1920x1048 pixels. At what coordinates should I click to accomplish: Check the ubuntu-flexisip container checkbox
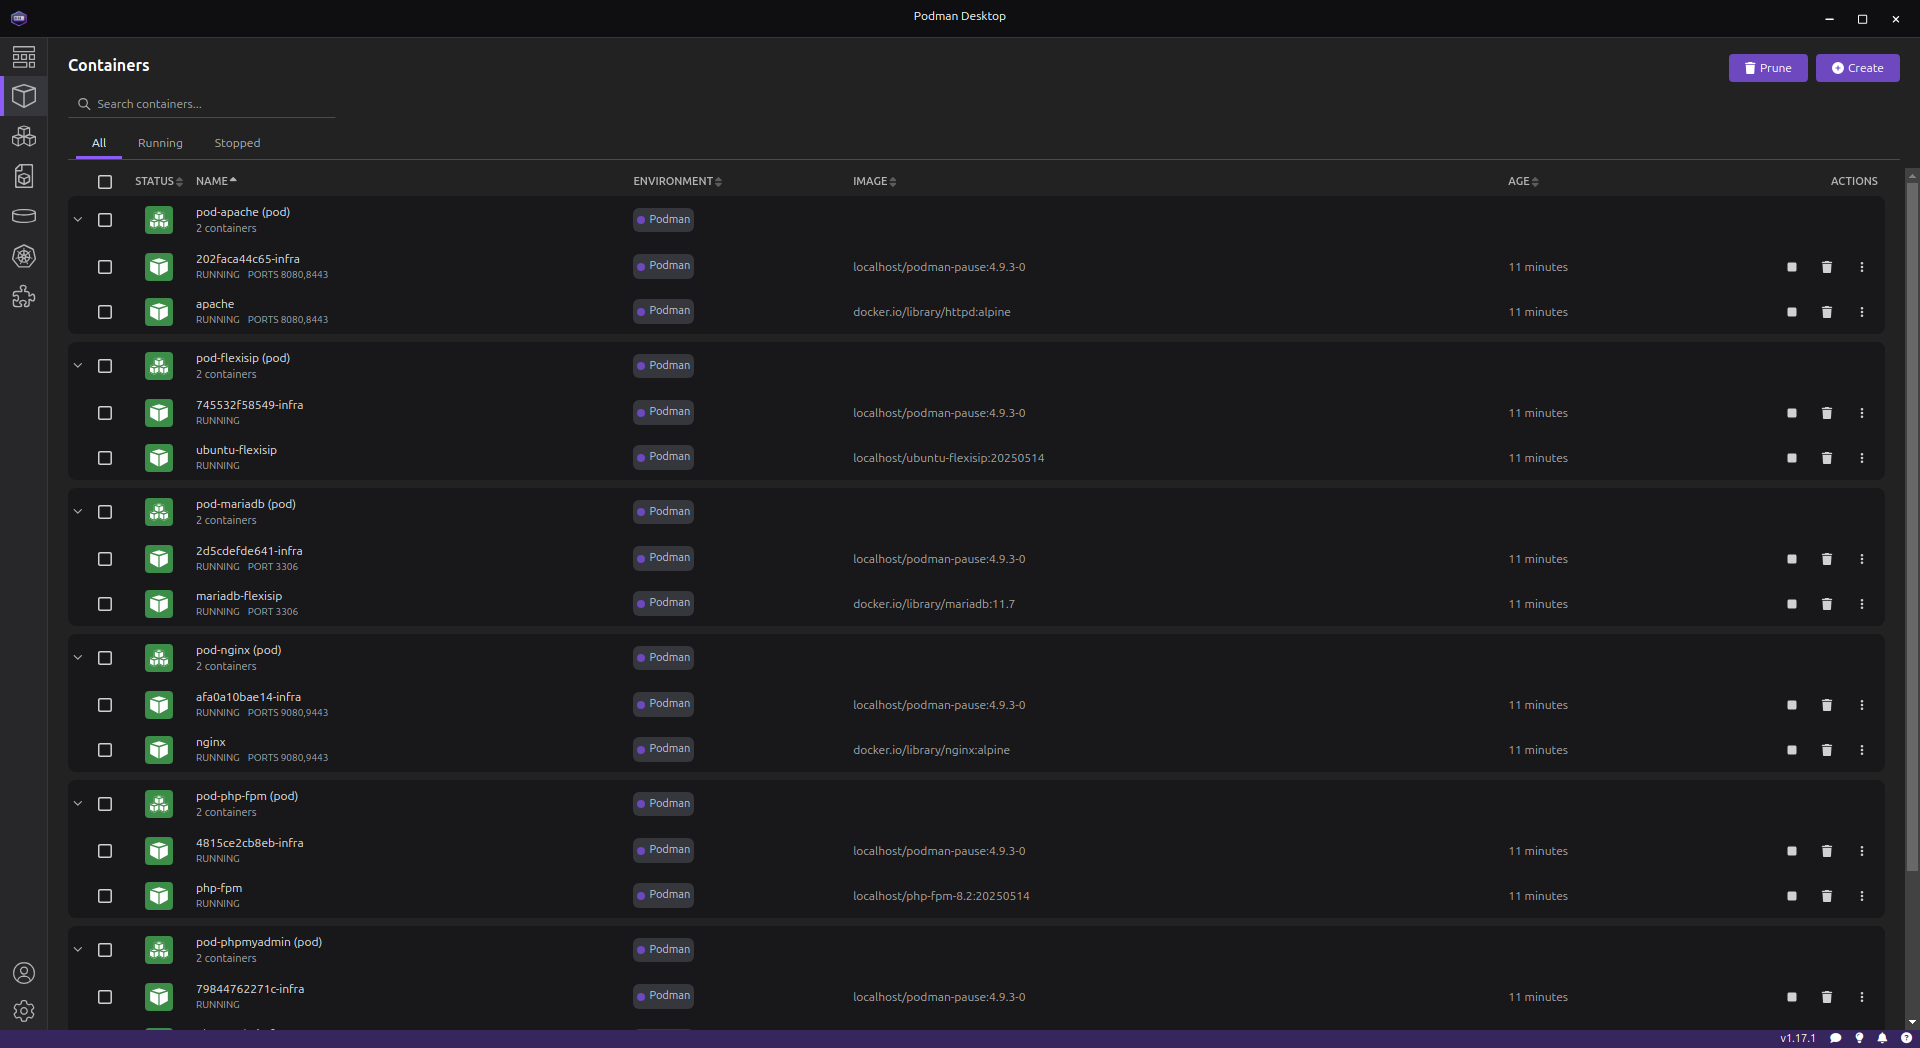point(105,458)
